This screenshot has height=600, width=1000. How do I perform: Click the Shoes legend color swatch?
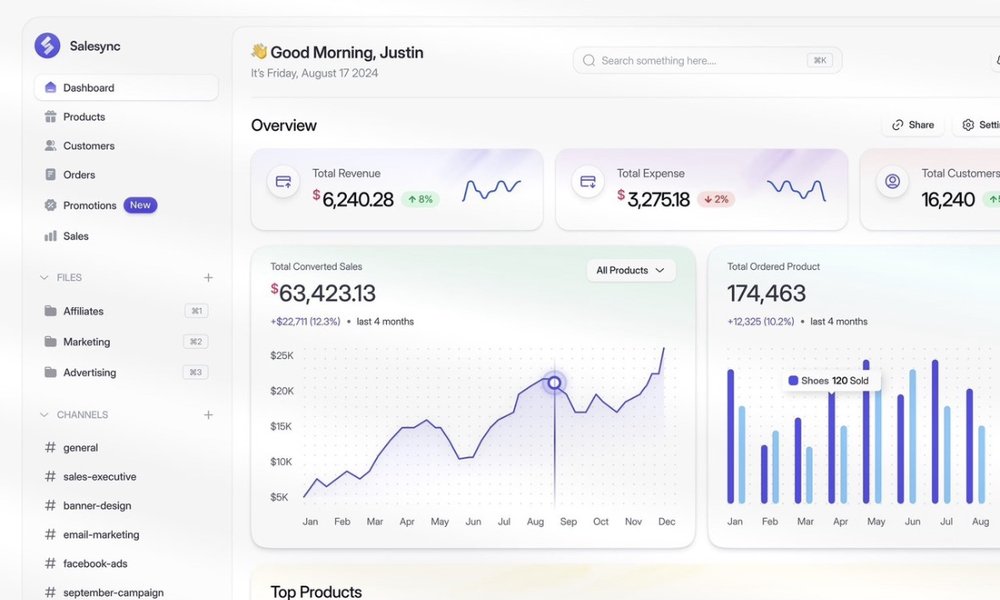(793, 381)
